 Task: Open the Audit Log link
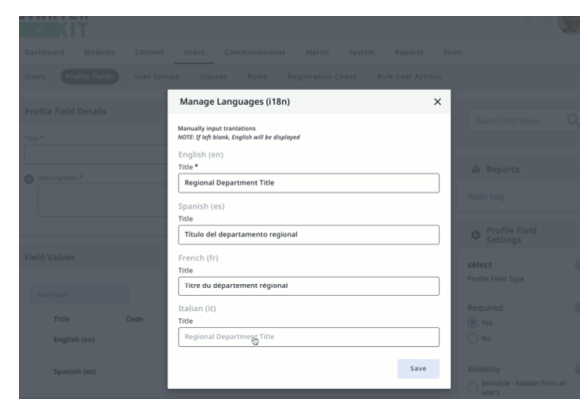click(486, 196)
